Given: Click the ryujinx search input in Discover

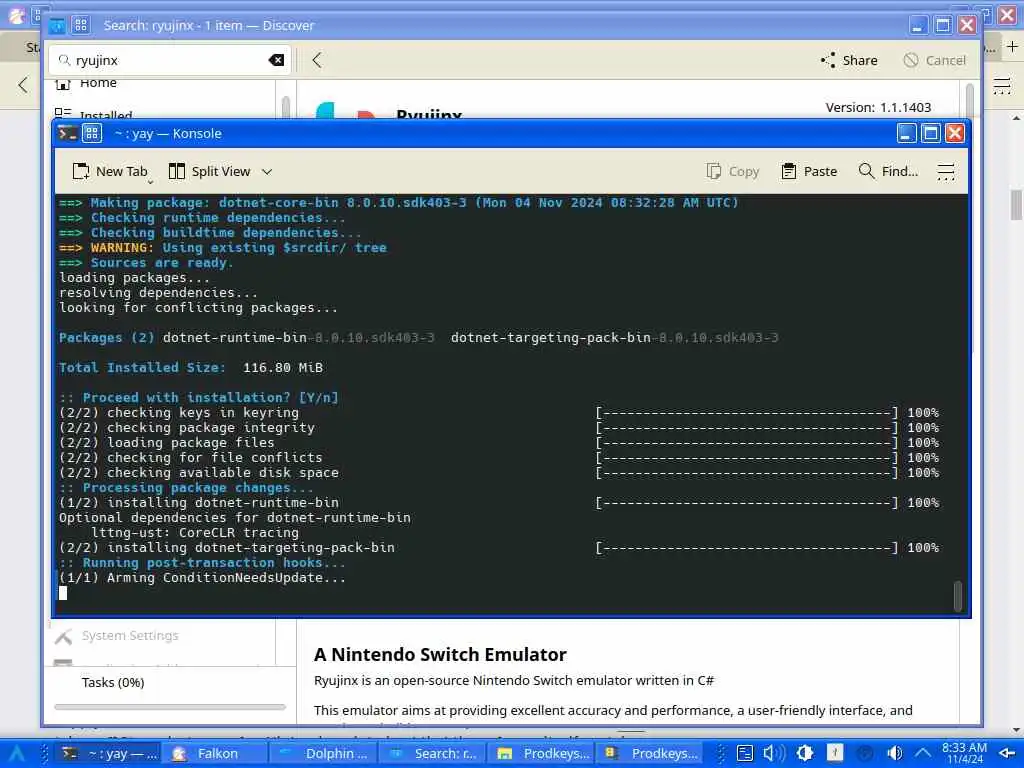Looking at the screenshot, I should coord(170,60).
